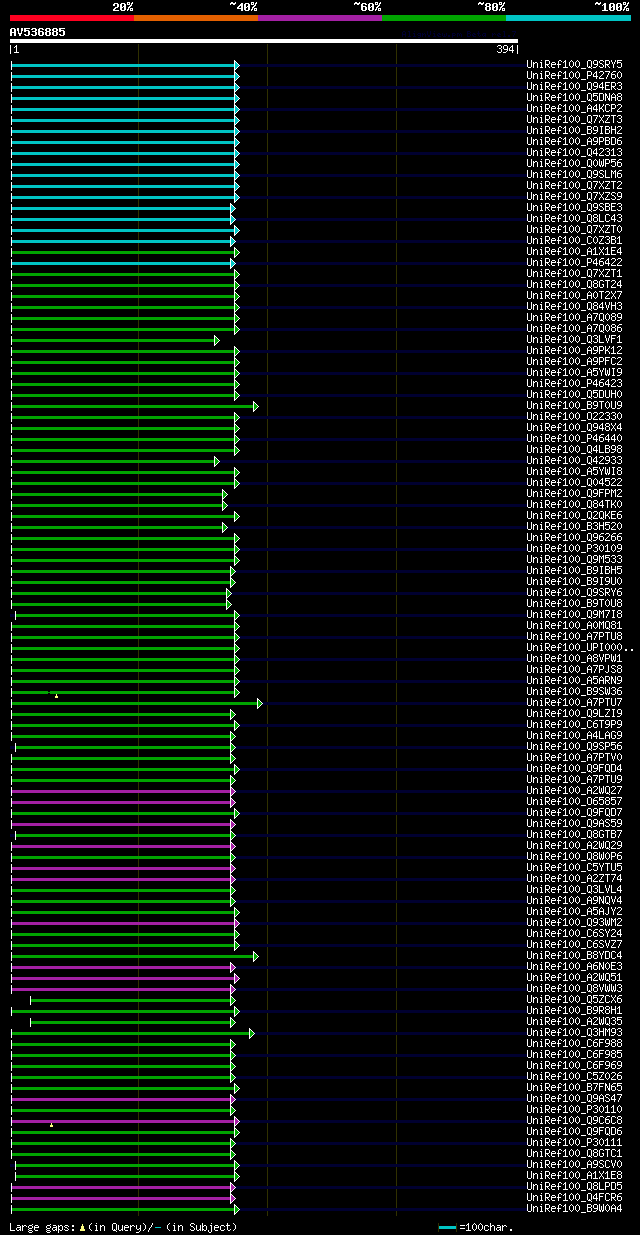640x1235 pixels.
Task: Open the UniRef100_P46423 entry
Action: pos(574,384)
